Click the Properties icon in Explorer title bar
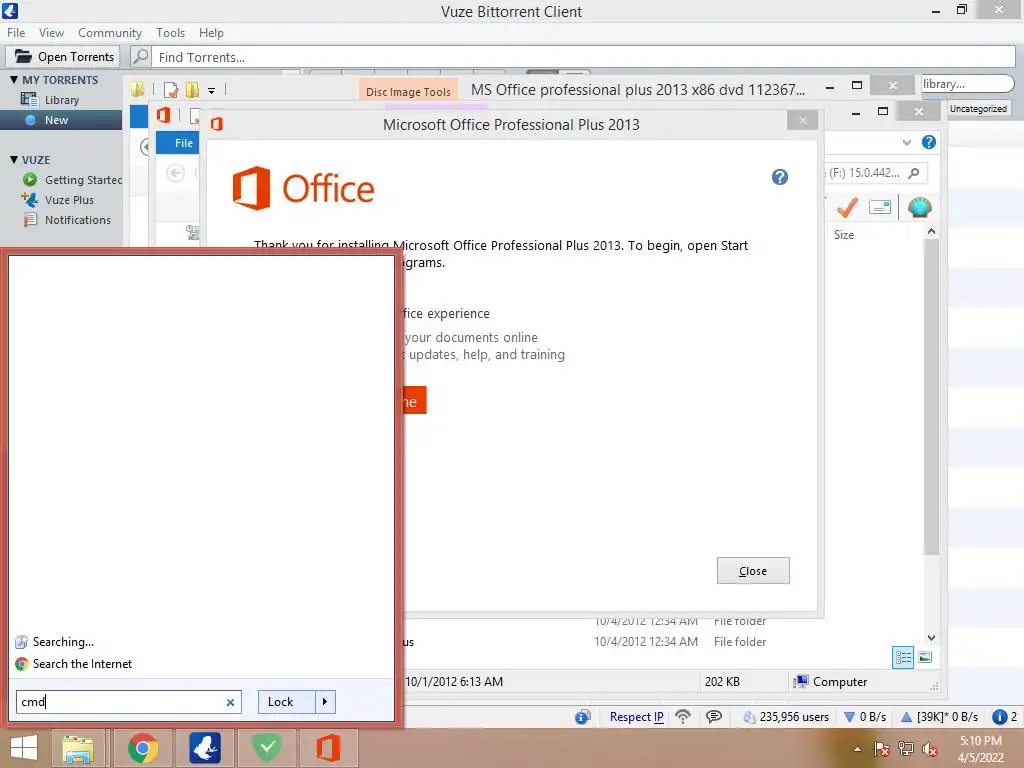This screenshot has width=1024, height=768. click(x=171, y=90)
